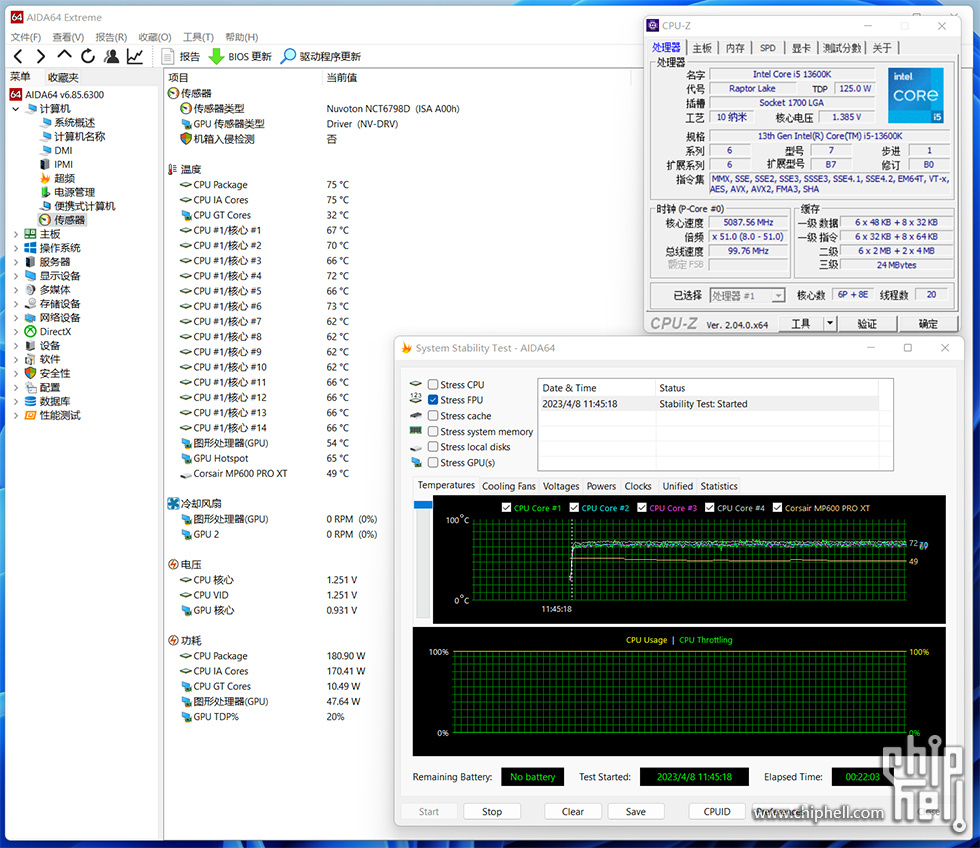980x848 pixels.
Task: Switch to the SPD tab in CPU-Z
Action: point(768,47)
